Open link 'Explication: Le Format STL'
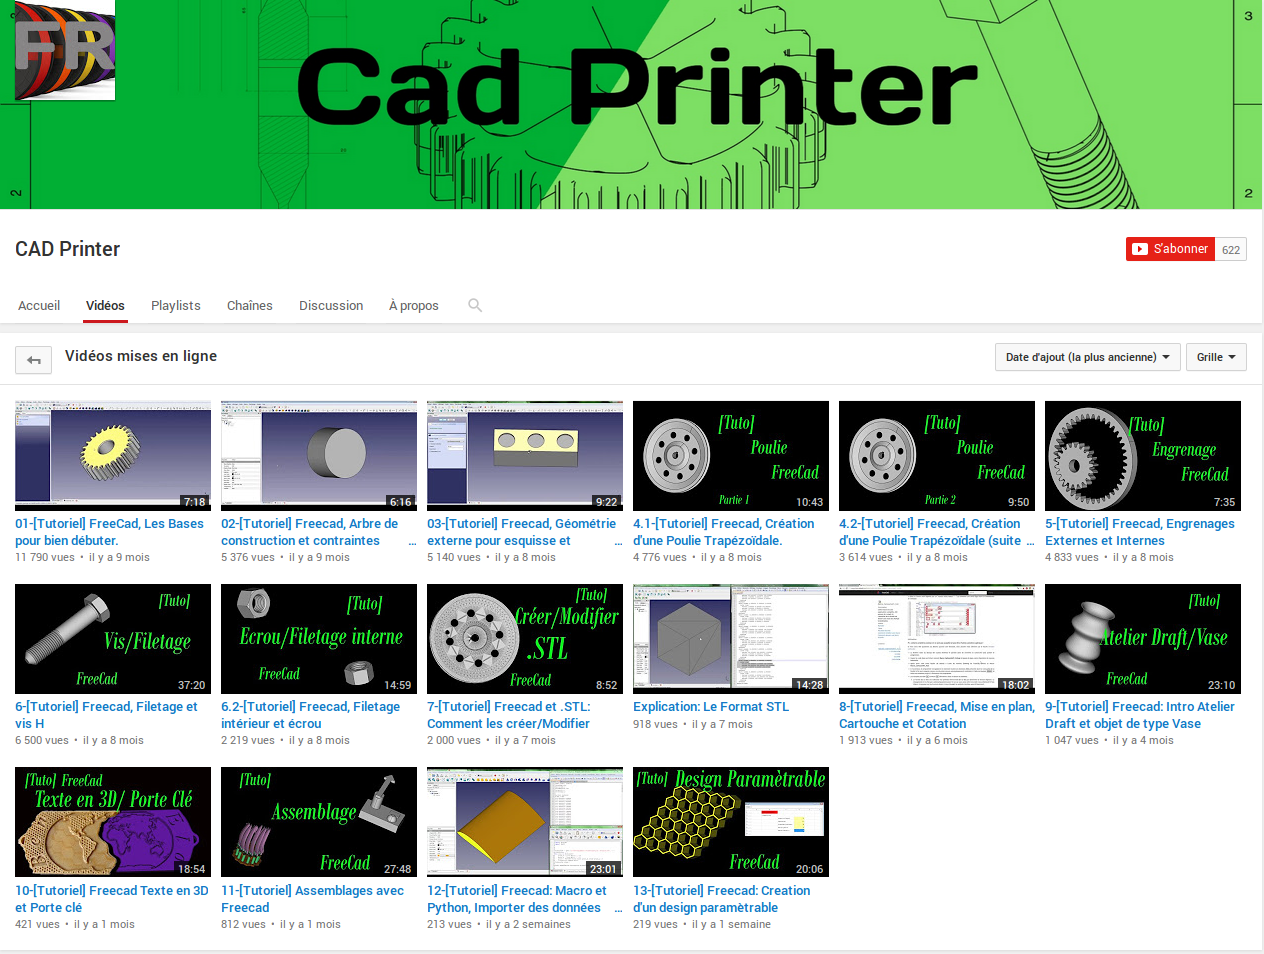The height and width of the screenshot is (954, 1264). click(711, 706)
